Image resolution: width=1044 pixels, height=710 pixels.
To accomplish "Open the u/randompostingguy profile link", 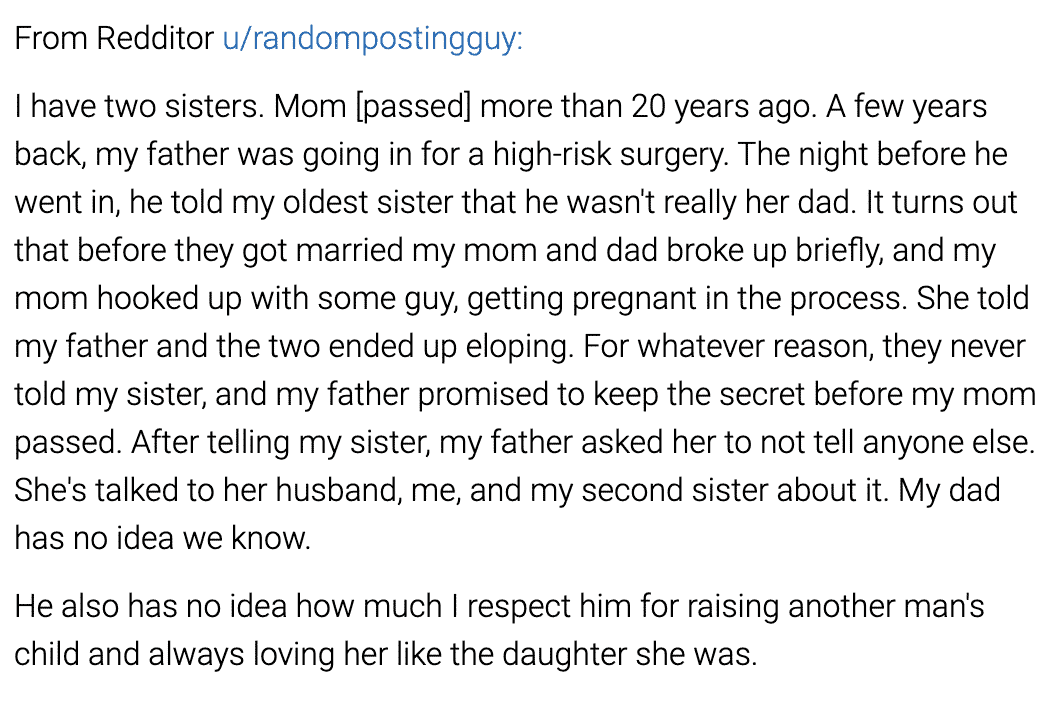I will 372,39.
